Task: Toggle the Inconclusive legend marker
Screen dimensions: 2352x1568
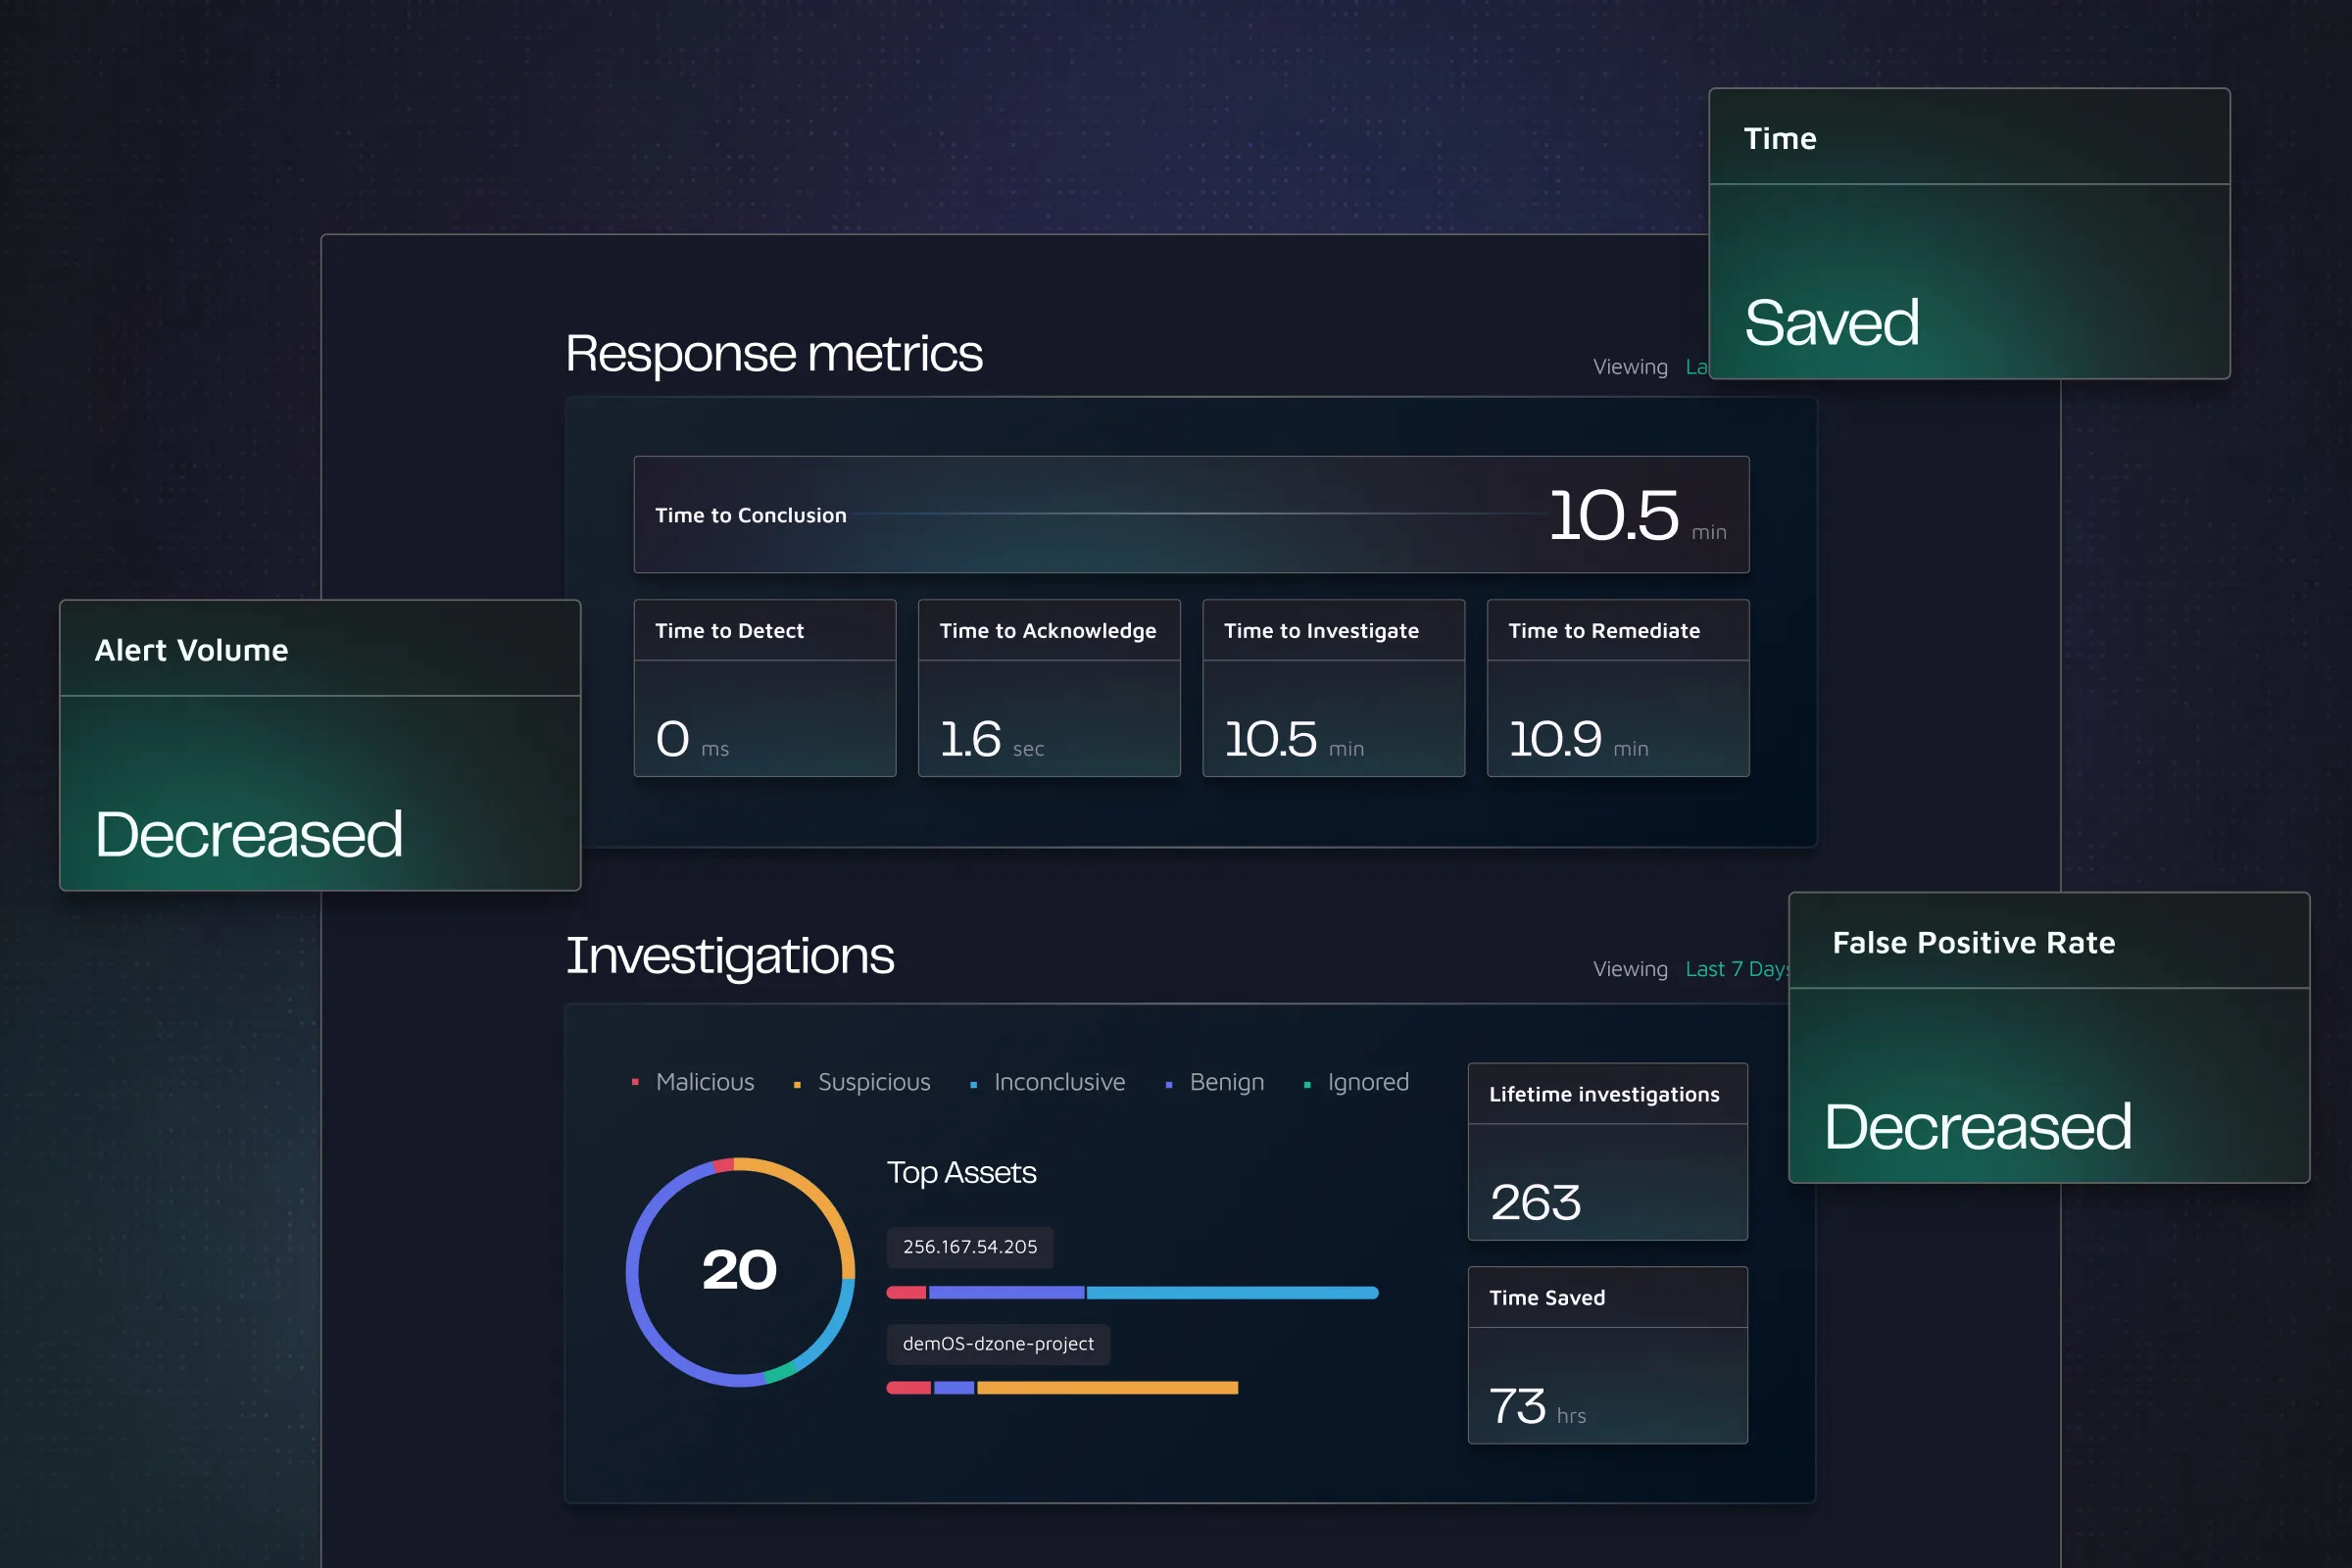Action: [973, 1084]
